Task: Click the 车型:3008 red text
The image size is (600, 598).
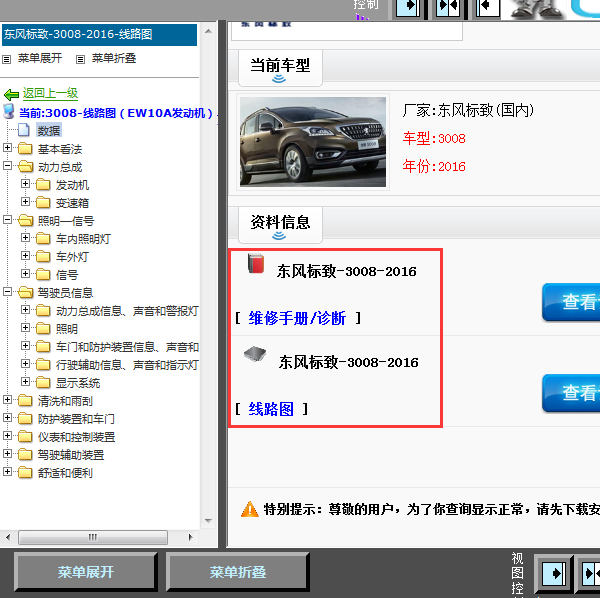Action: click(x=434, y=138)
